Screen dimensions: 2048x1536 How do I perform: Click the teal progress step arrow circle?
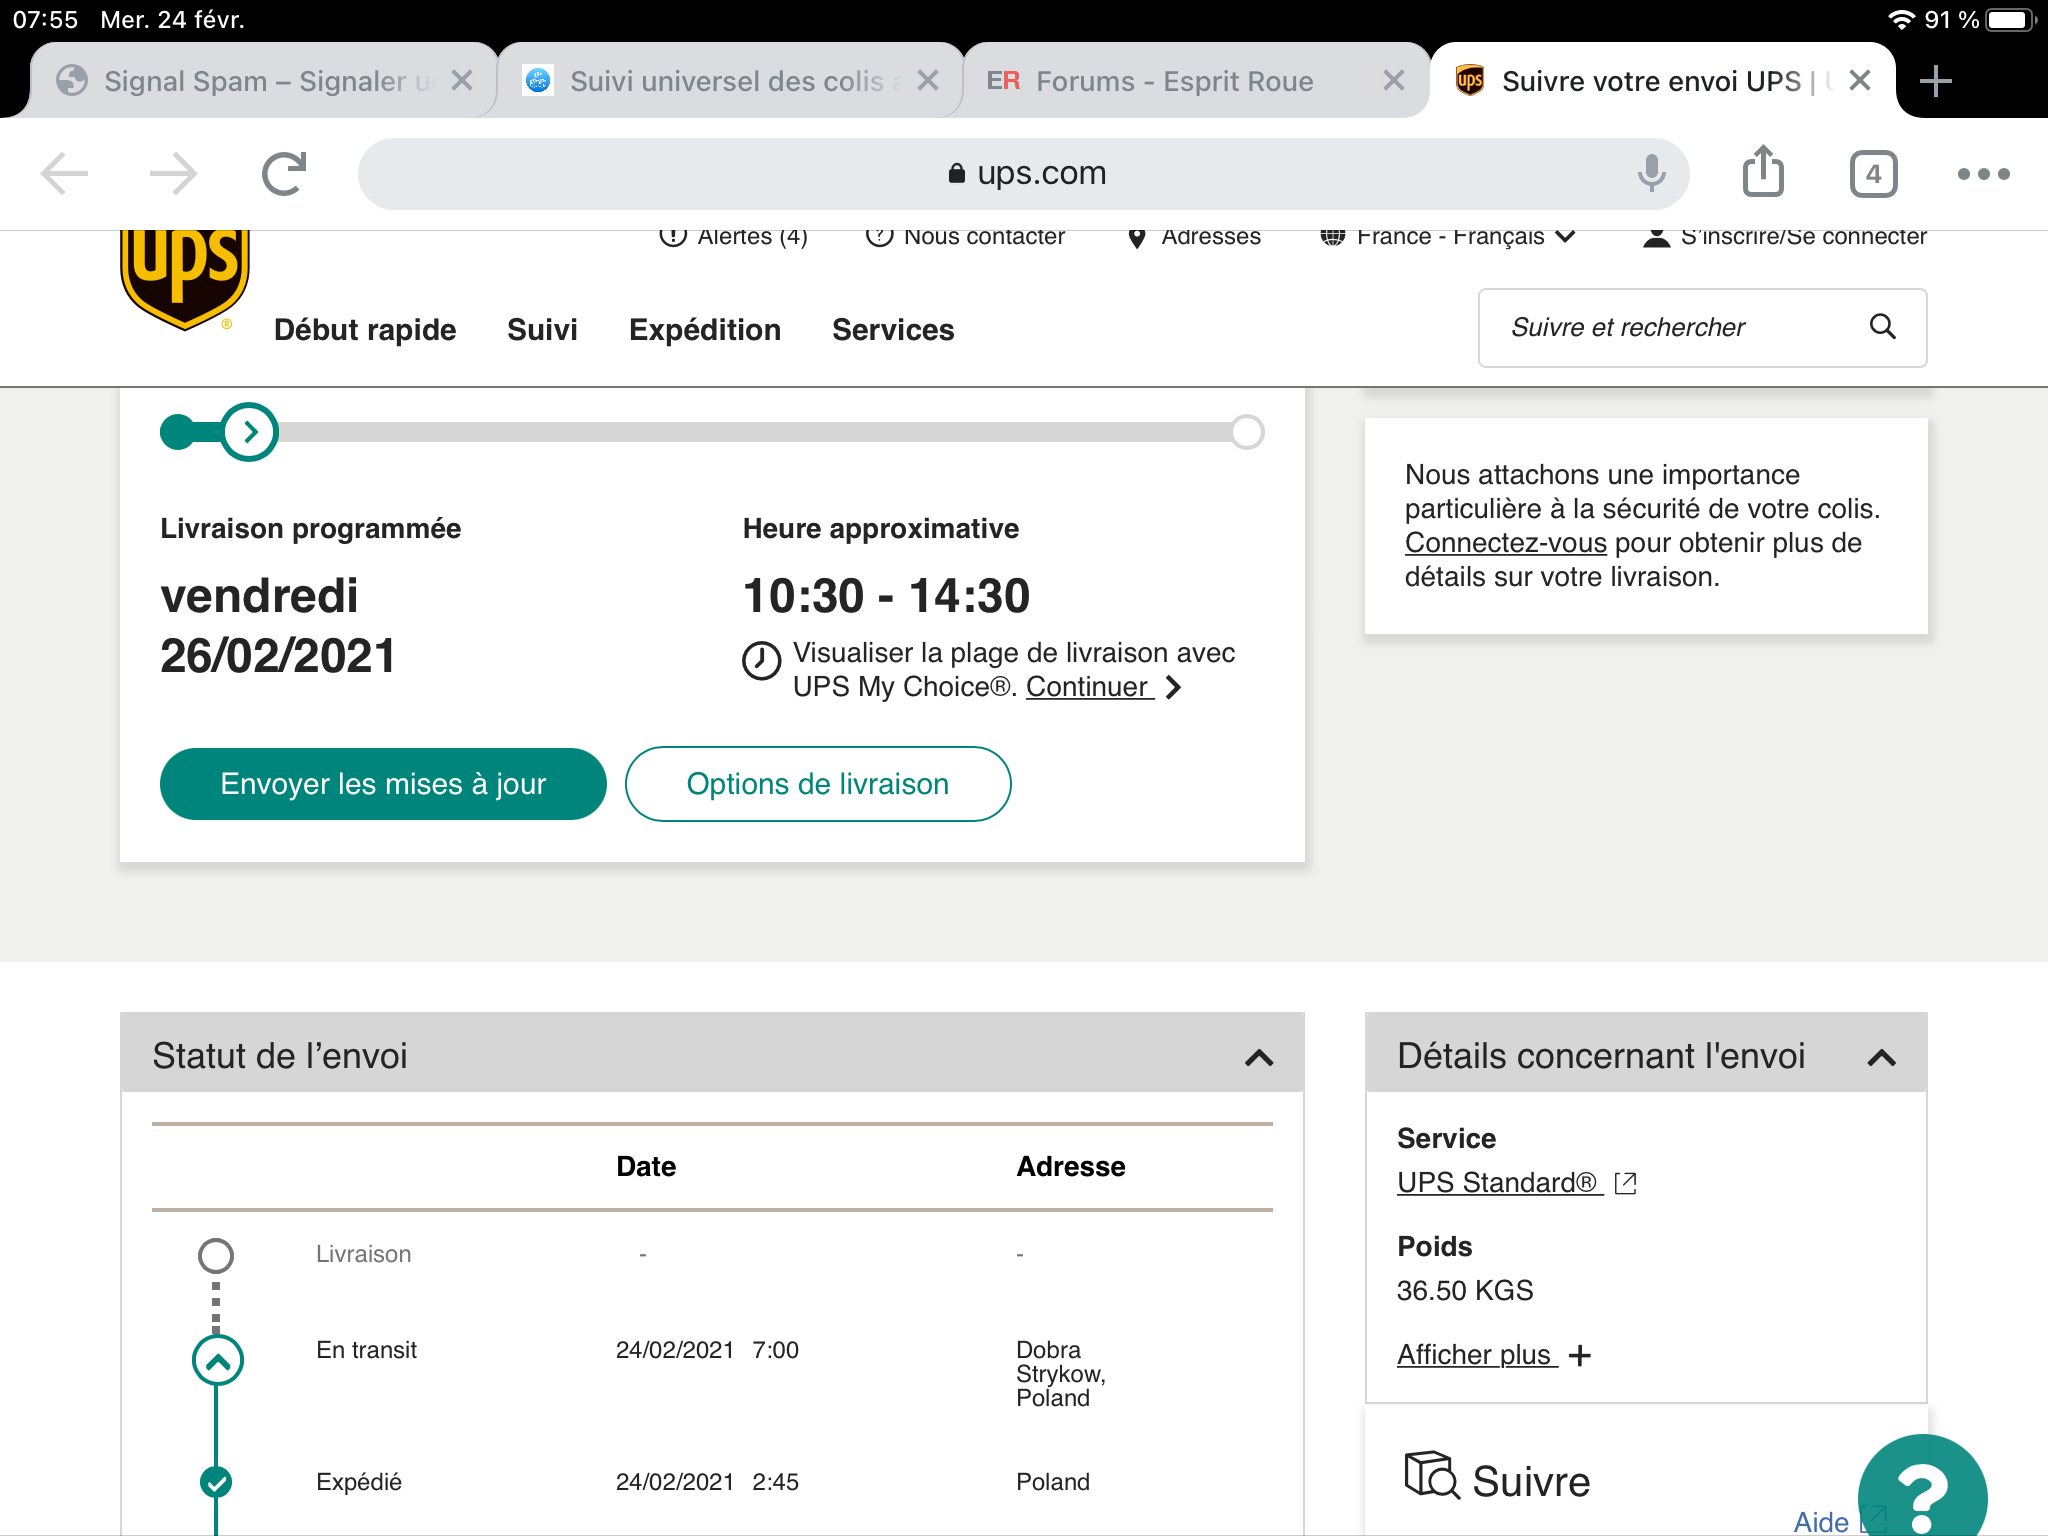(249, 432)
